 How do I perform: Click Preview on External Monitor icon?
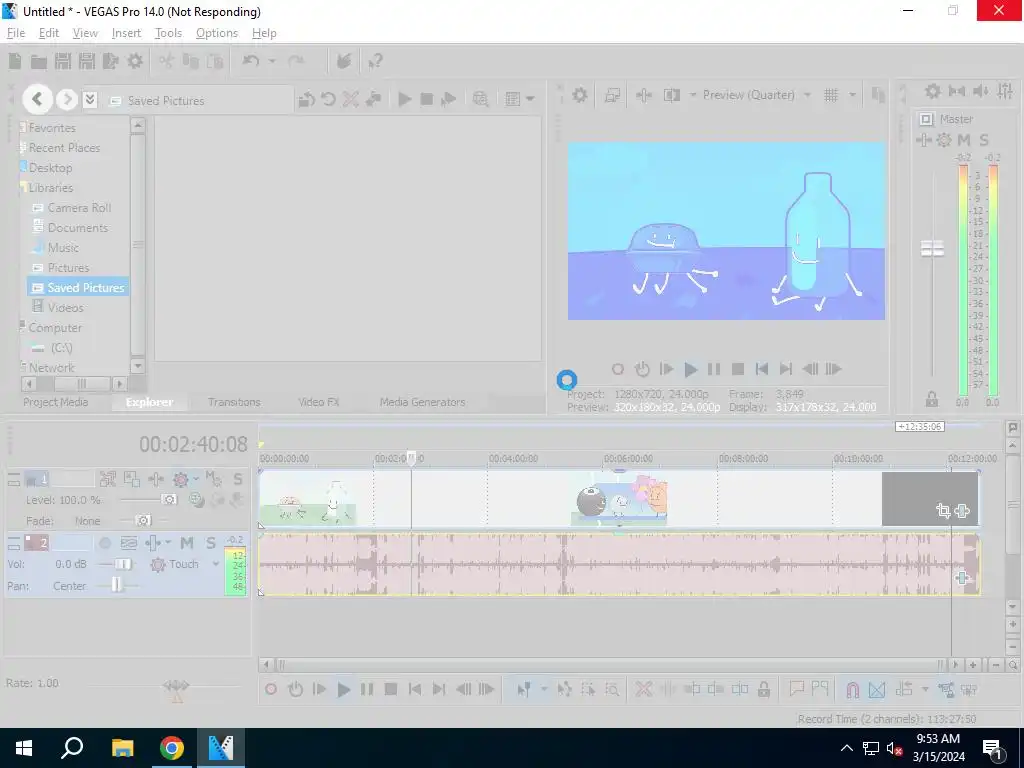pyautogui.click(x=612, y=95)
